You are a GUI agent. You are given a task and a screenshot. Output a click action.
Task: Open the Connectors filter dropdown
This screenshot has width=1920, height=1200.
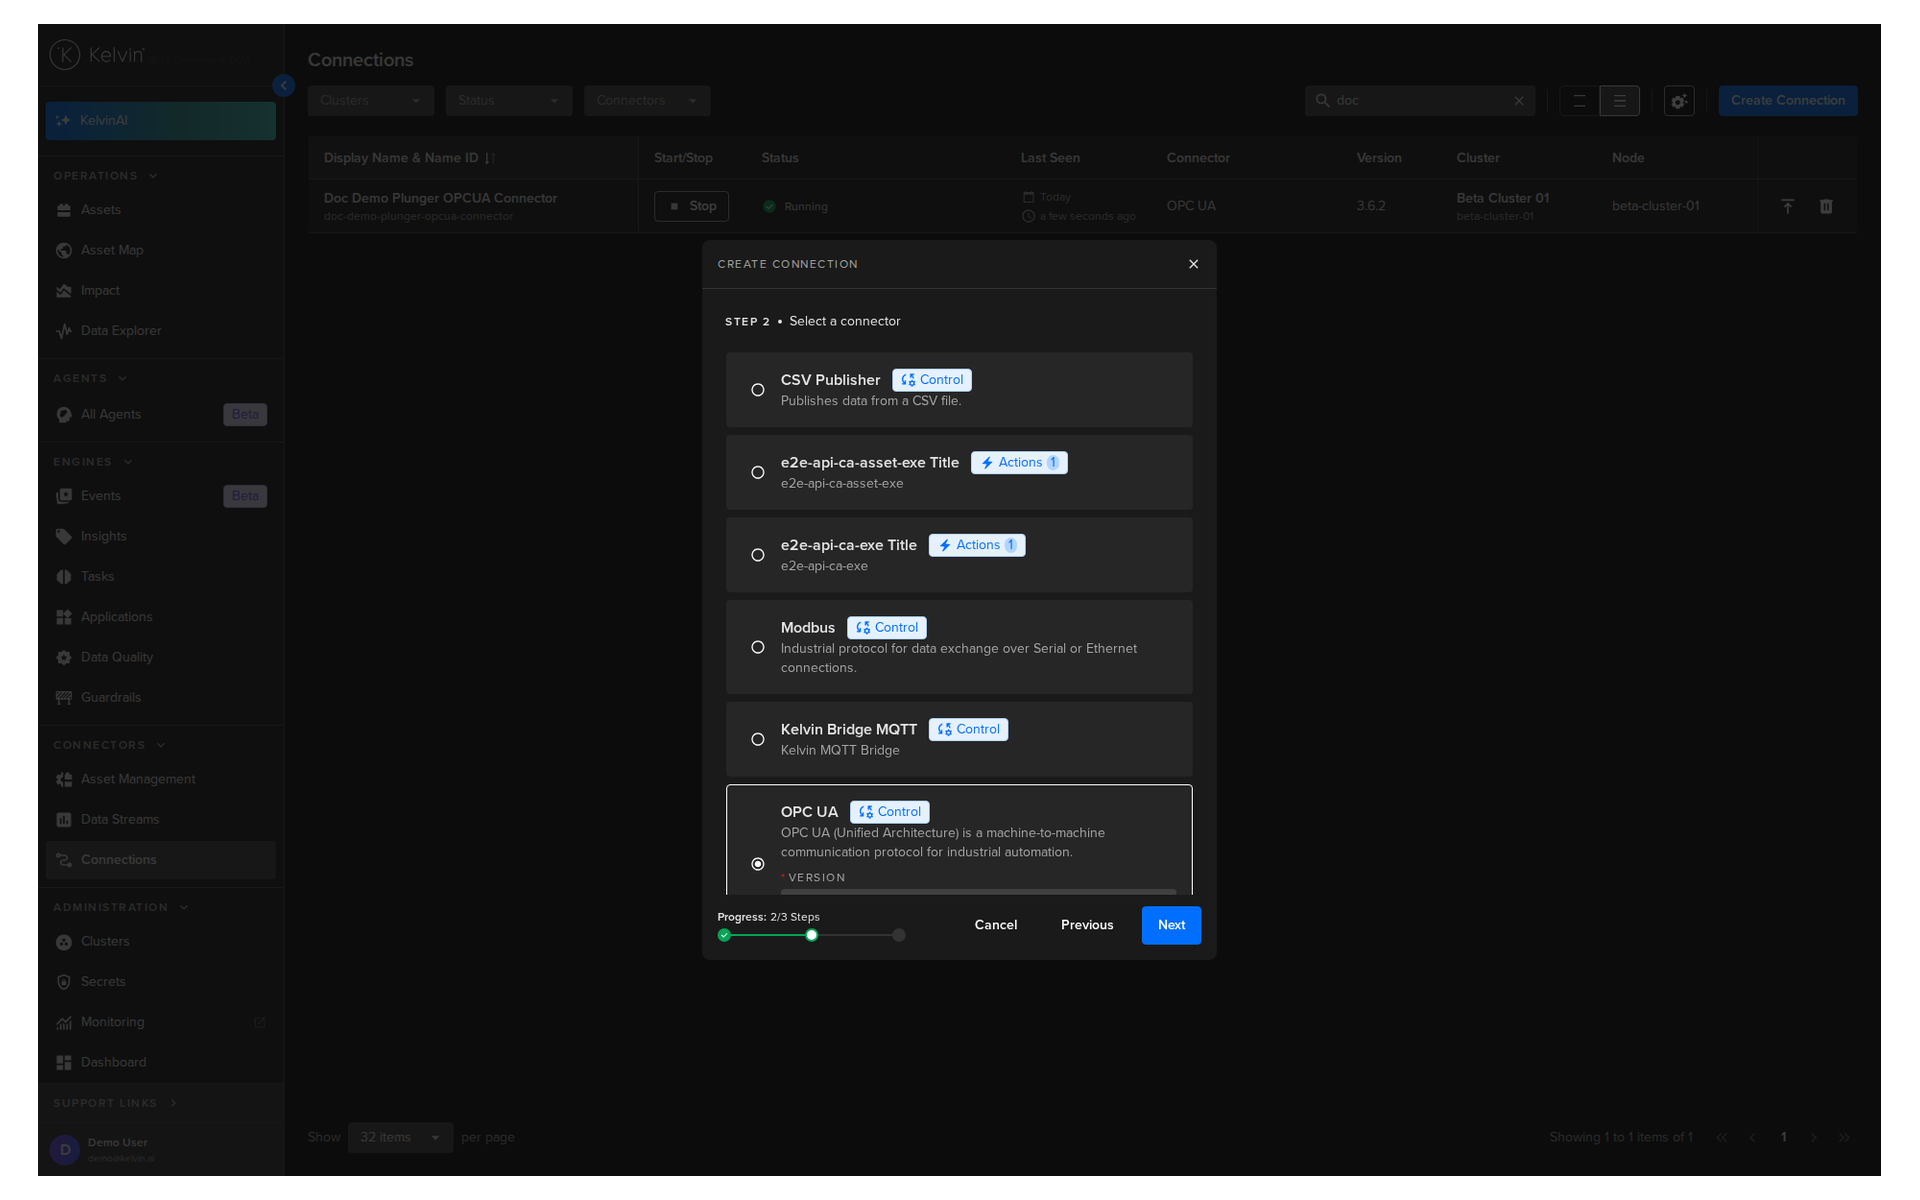pyautogui.click(x=647, y=100)
